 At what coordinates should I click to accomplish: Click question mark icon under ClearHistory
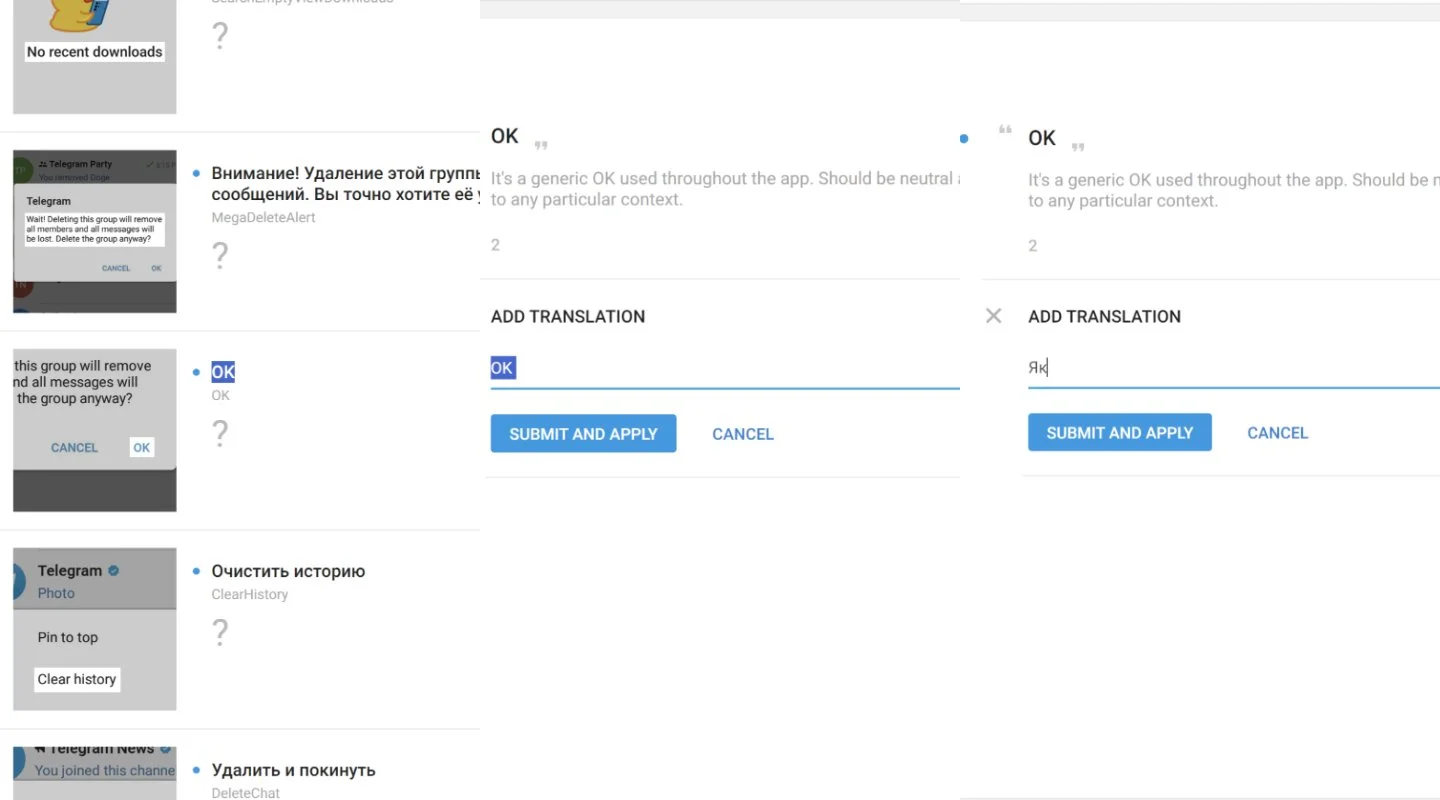(220, 632)
